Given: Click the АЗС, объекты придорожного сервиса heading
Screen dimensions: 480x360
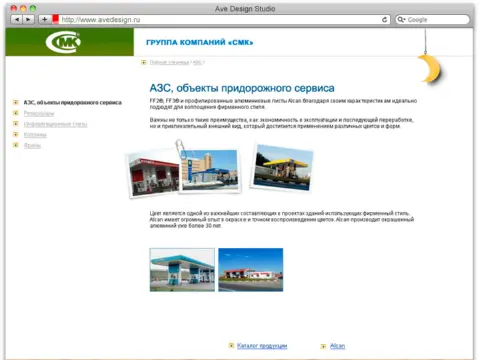Looking at the screenshot, I should [x=242, y=88].
